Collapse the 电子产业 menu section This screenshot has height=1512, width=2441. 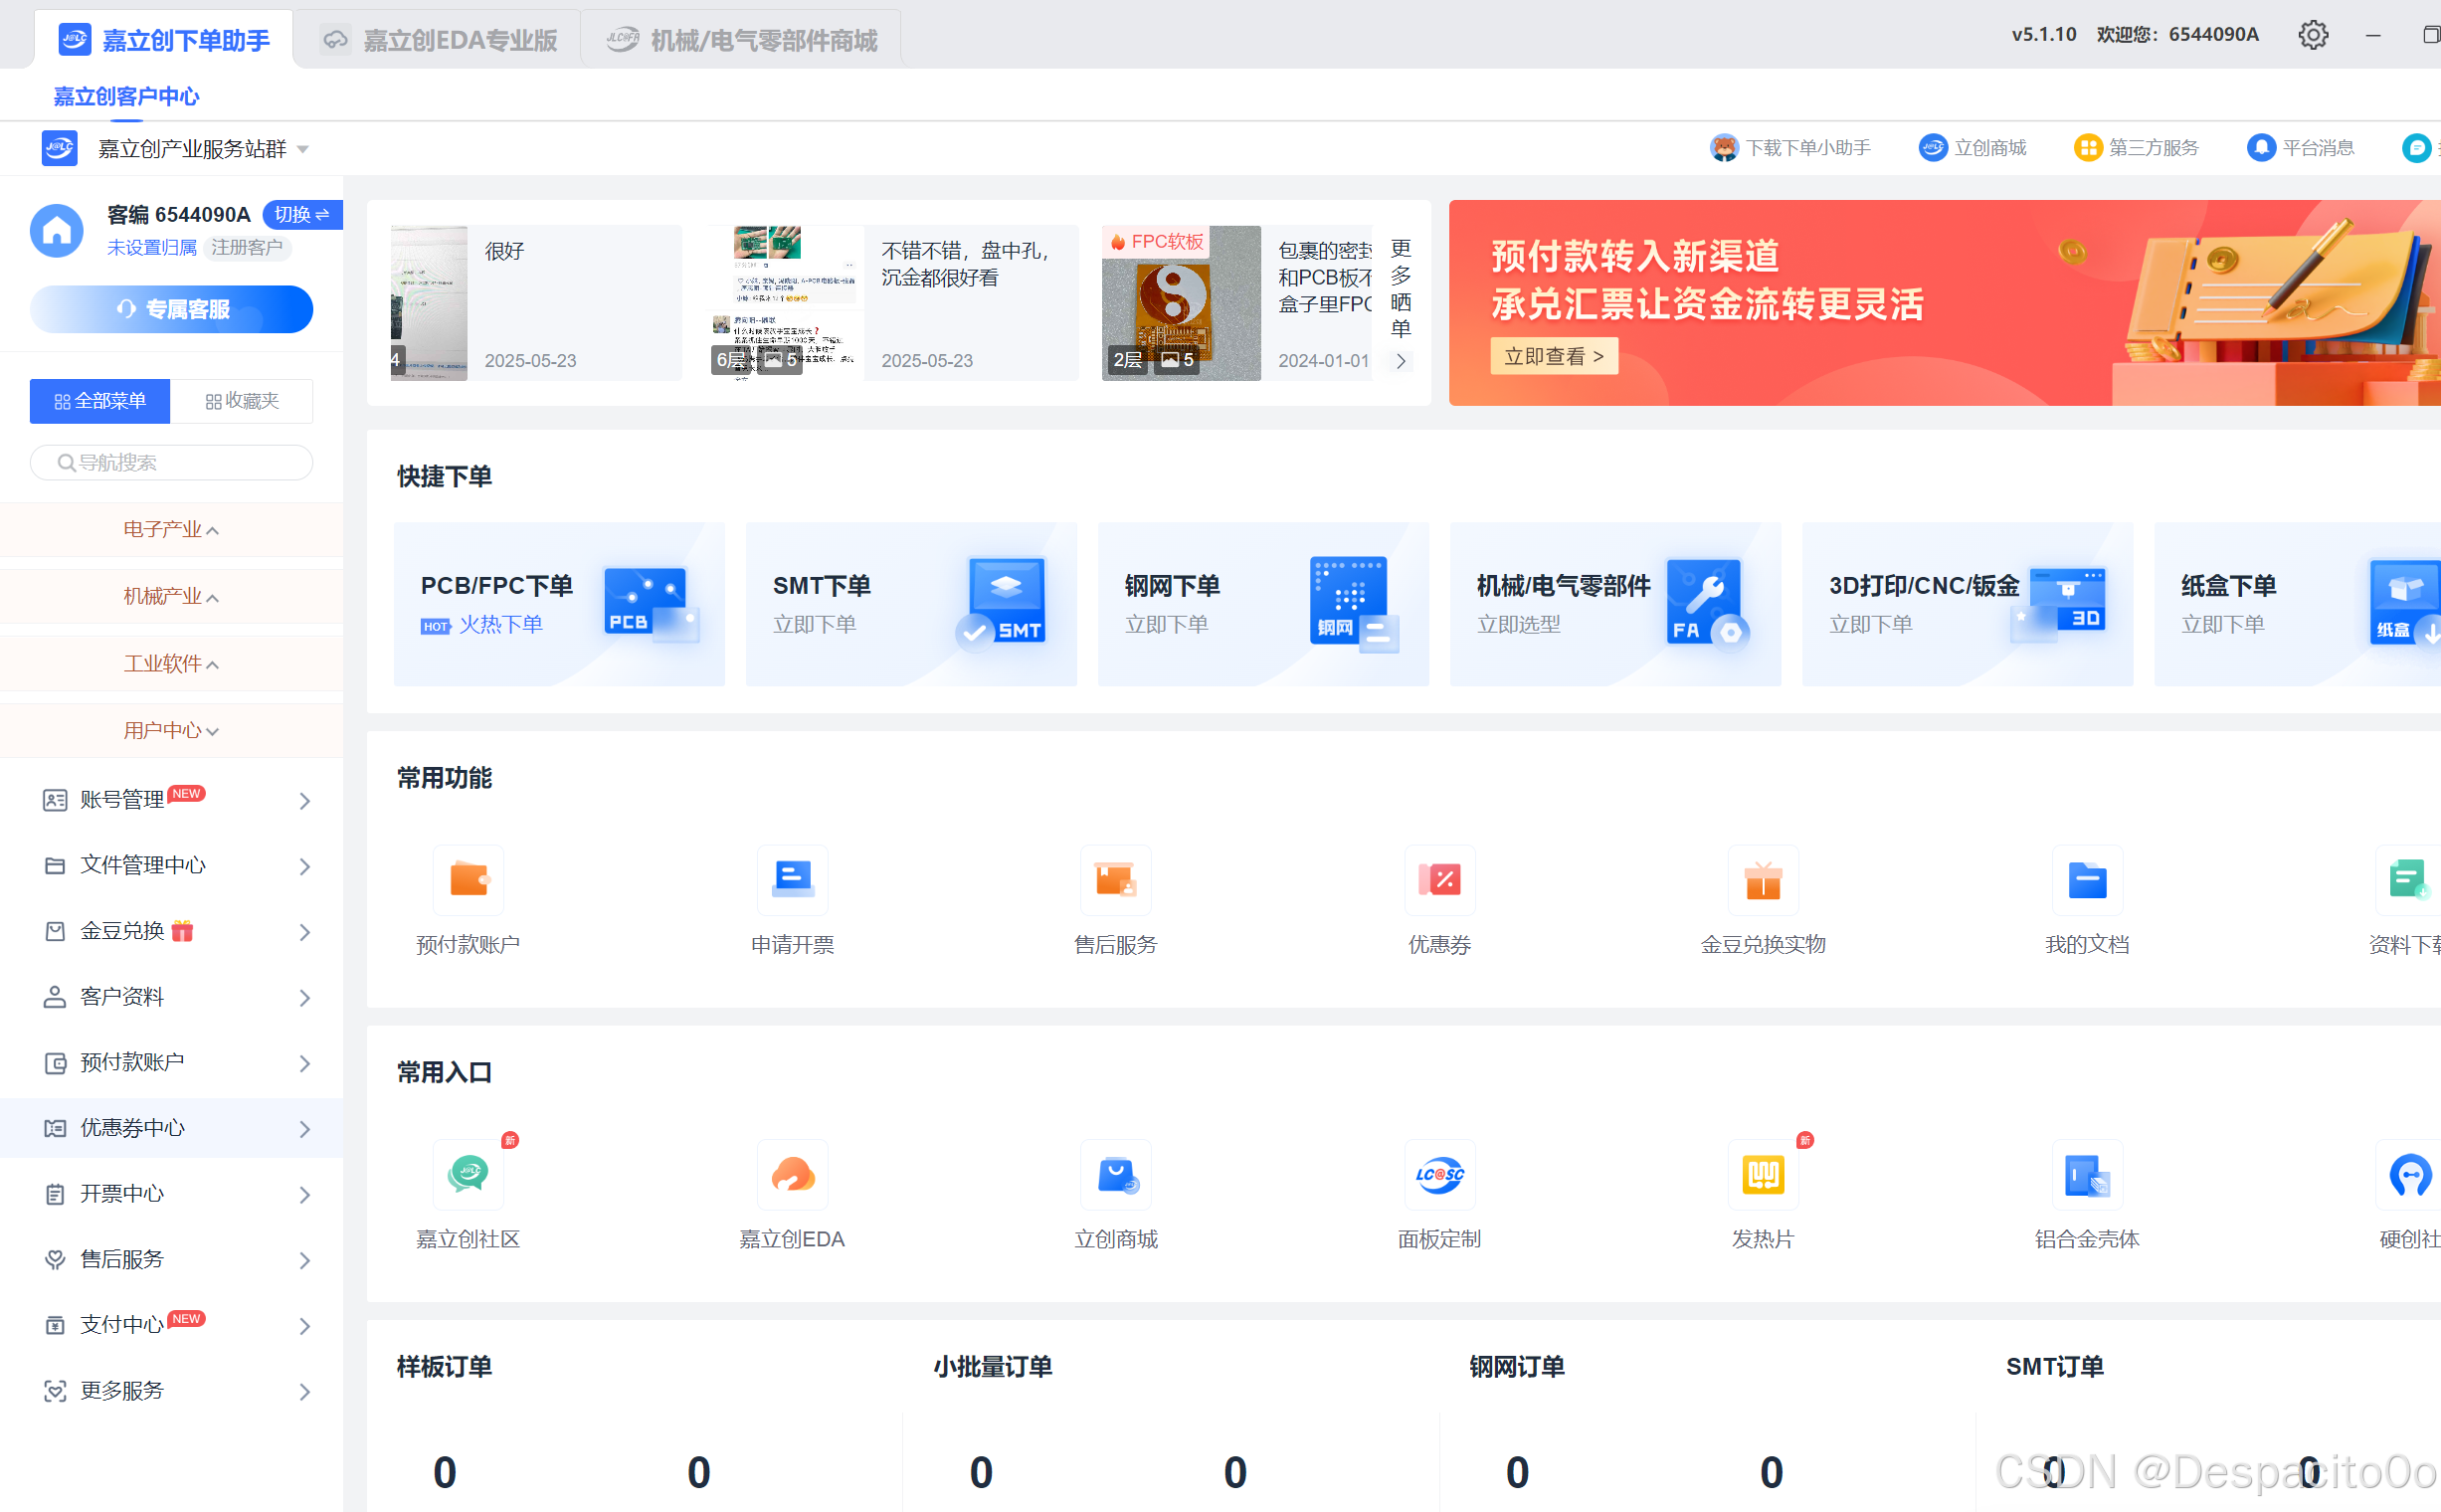click(171, 529)
